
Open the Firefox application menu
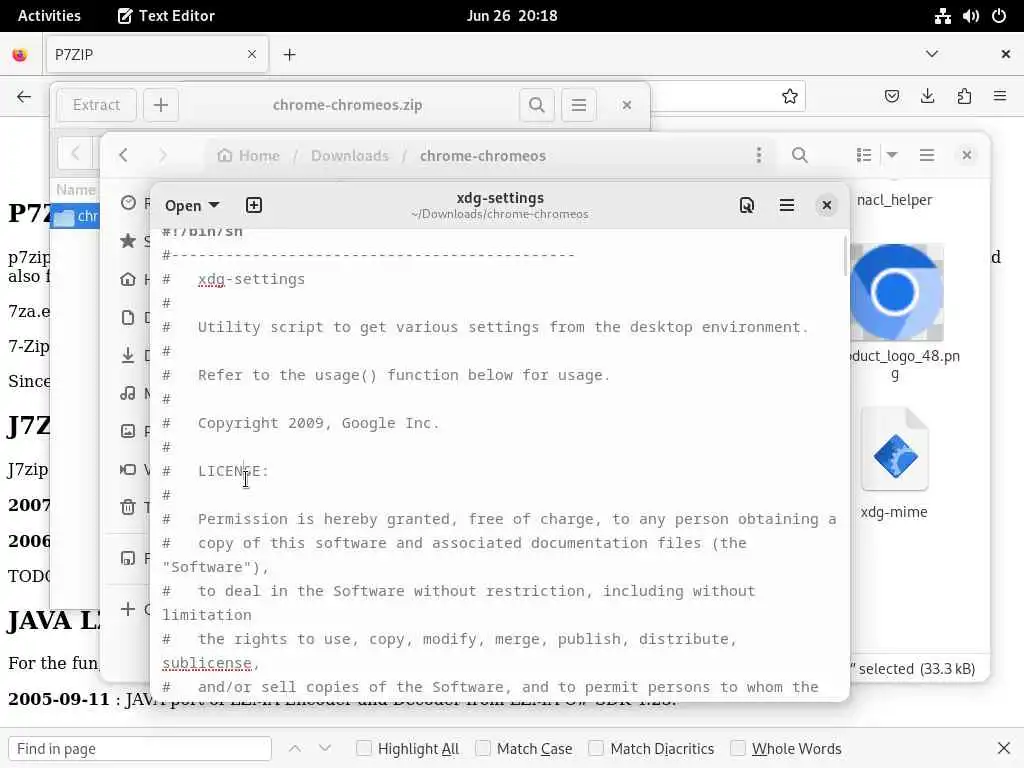[1000, 97]
